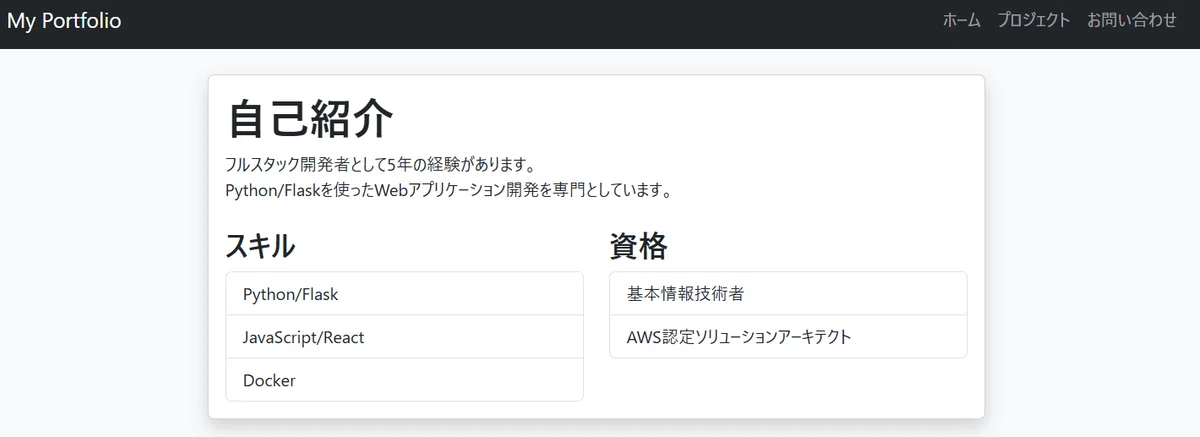This screenshot has height=437, width=1200.
Task: Select the AWS認定ソリューションアーキテクト item
Action: point(788,337)
